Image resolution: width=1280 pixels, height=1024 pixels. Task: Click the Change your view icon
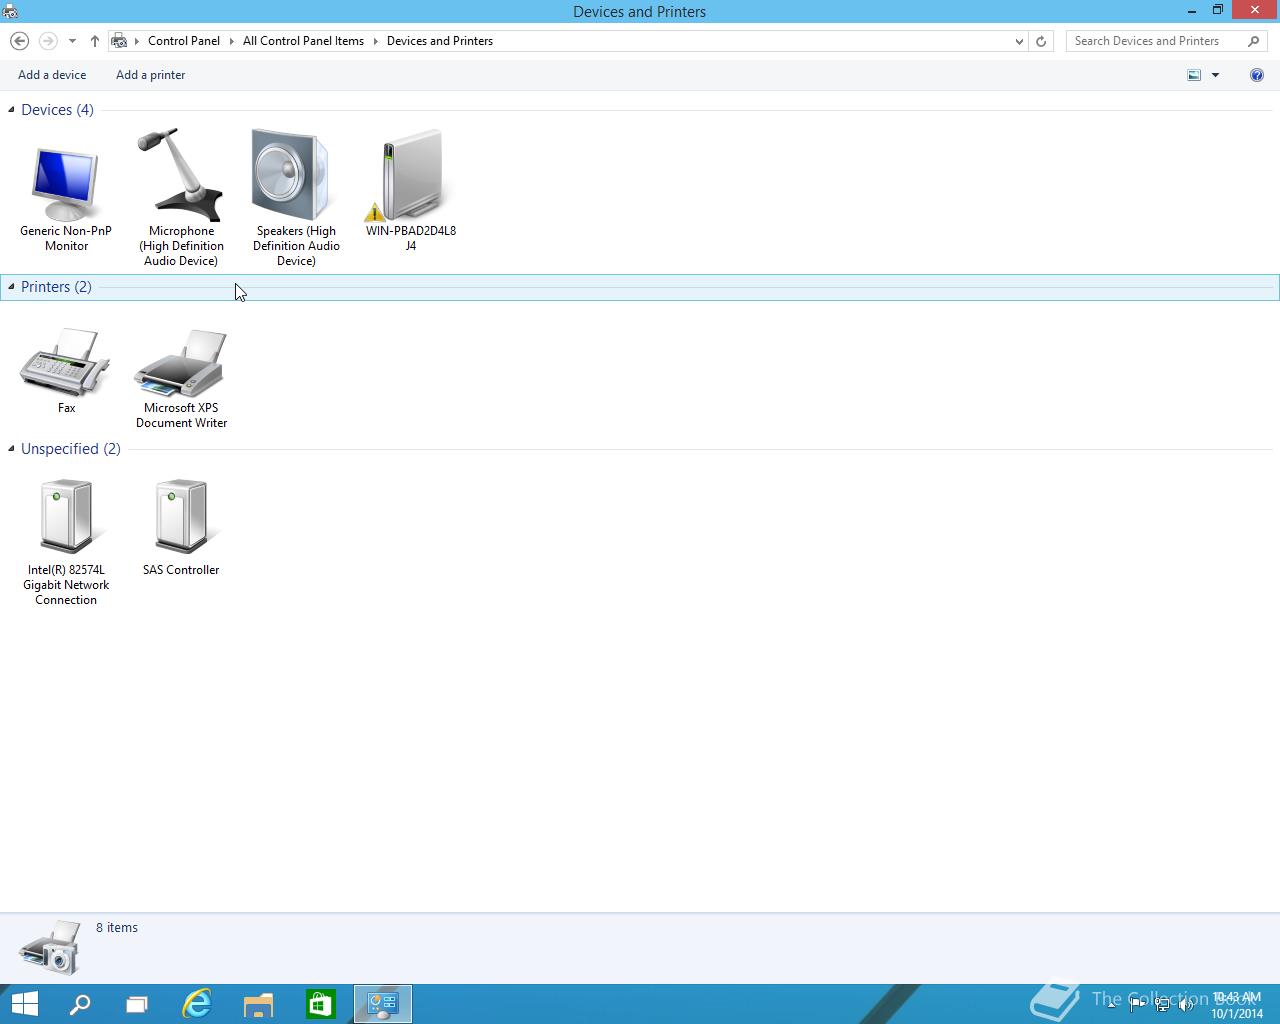(x=1194, y=75)
